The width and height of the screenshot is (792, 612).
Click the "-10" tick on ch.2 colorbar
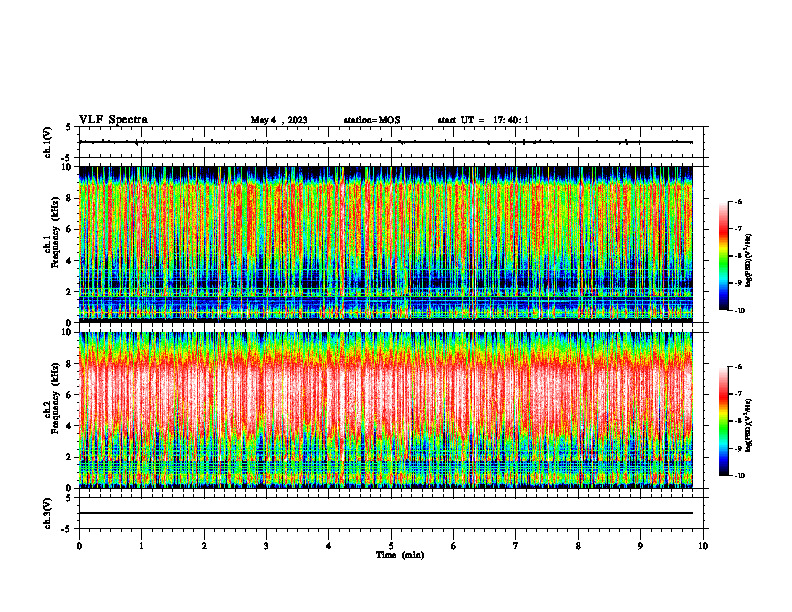[x=740, y=476]
